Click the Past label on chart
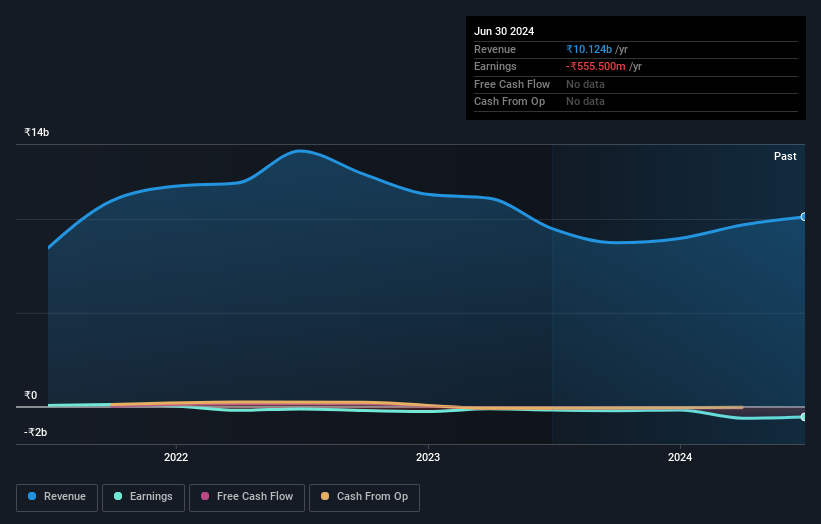The image size is (821, 524). click(x=785, y=156)
